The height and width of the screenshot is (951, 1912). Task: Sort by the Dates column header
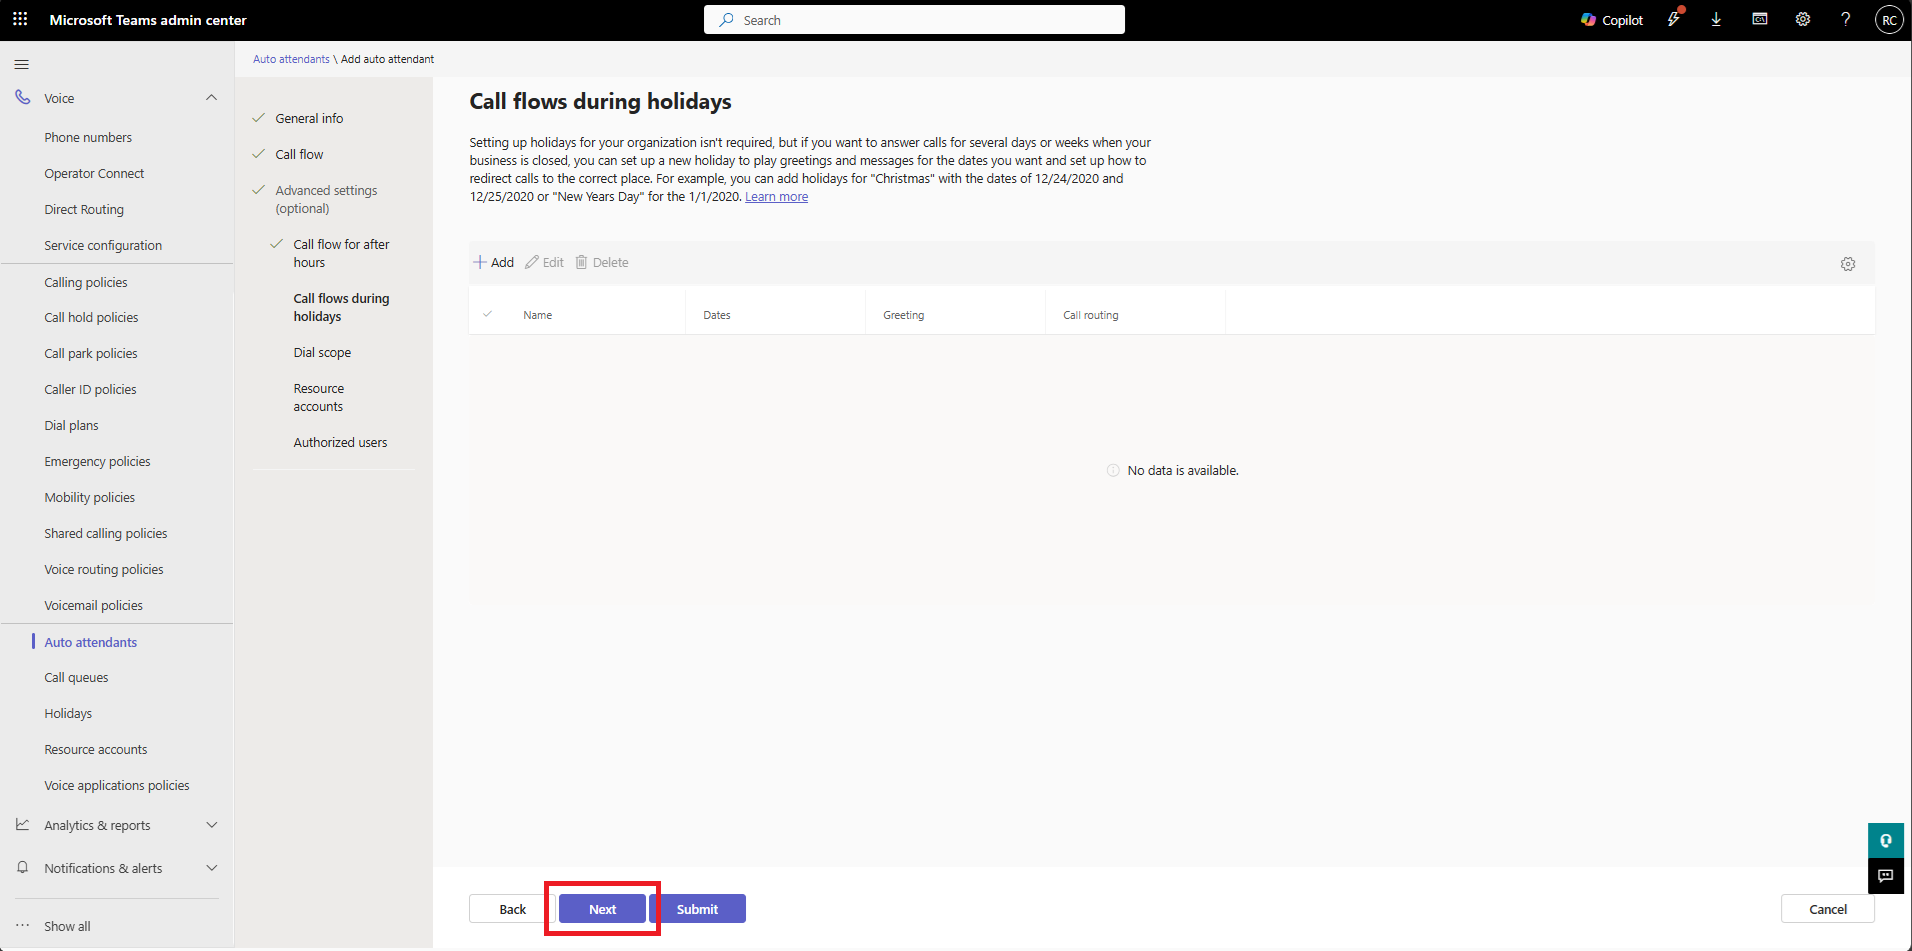(717, 315)
